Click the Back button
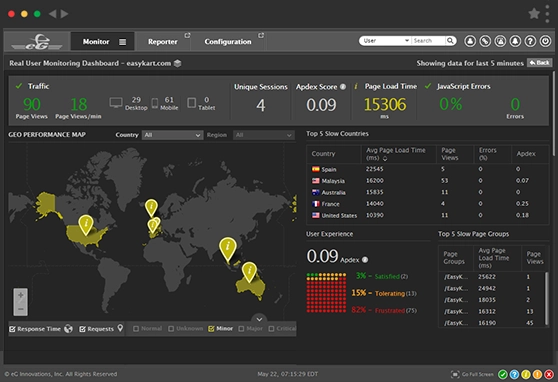Viewport: 558px width, 382px height. (x=540, y=63)
